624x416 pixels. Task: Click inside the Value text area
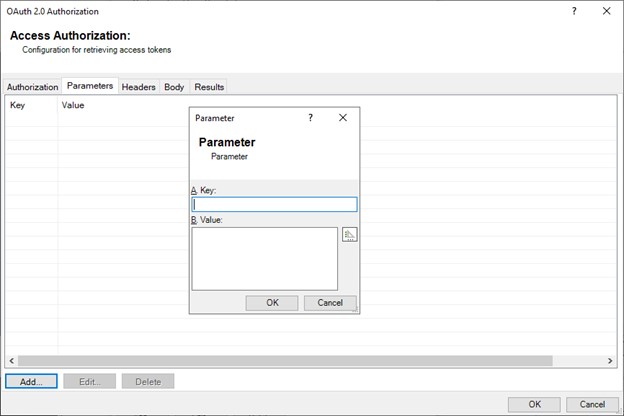[264, 258]
